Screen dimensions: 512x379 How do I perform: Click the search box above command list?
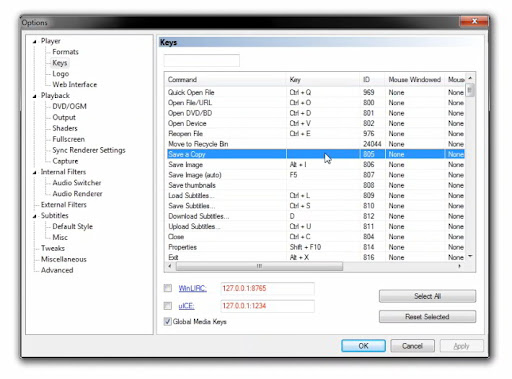pos(202,61)
